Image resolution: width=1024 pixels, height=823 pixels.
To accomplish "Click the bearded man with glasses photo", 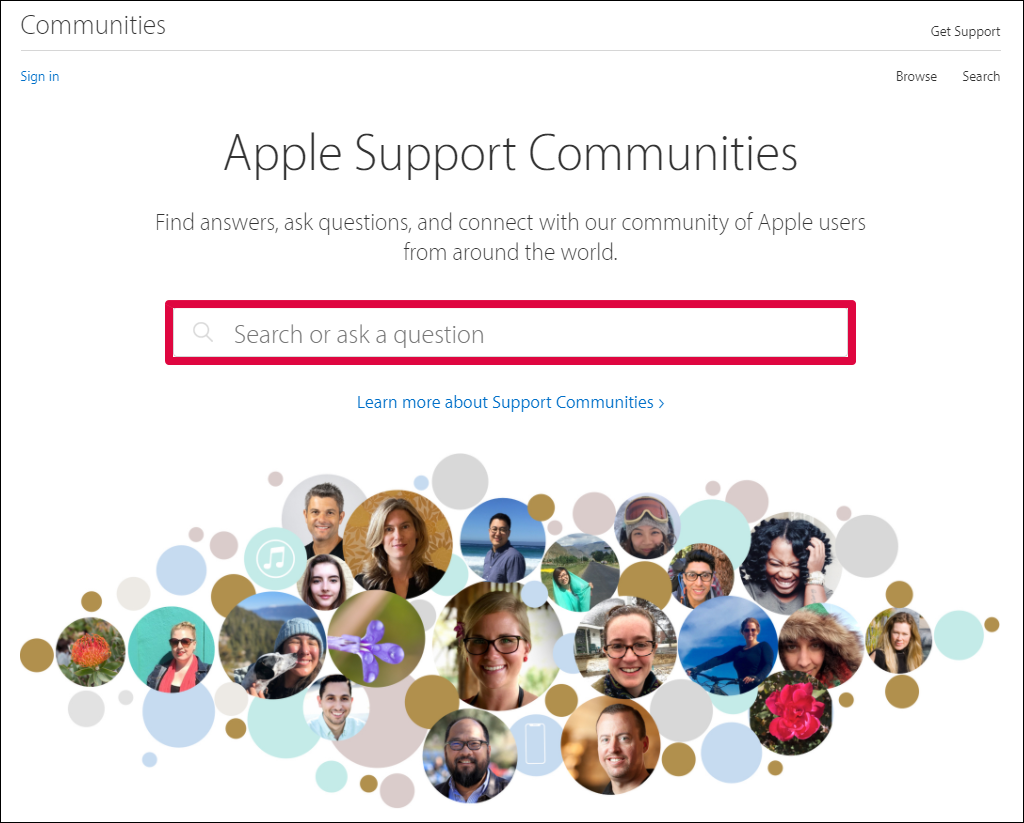I will point(470,756).
